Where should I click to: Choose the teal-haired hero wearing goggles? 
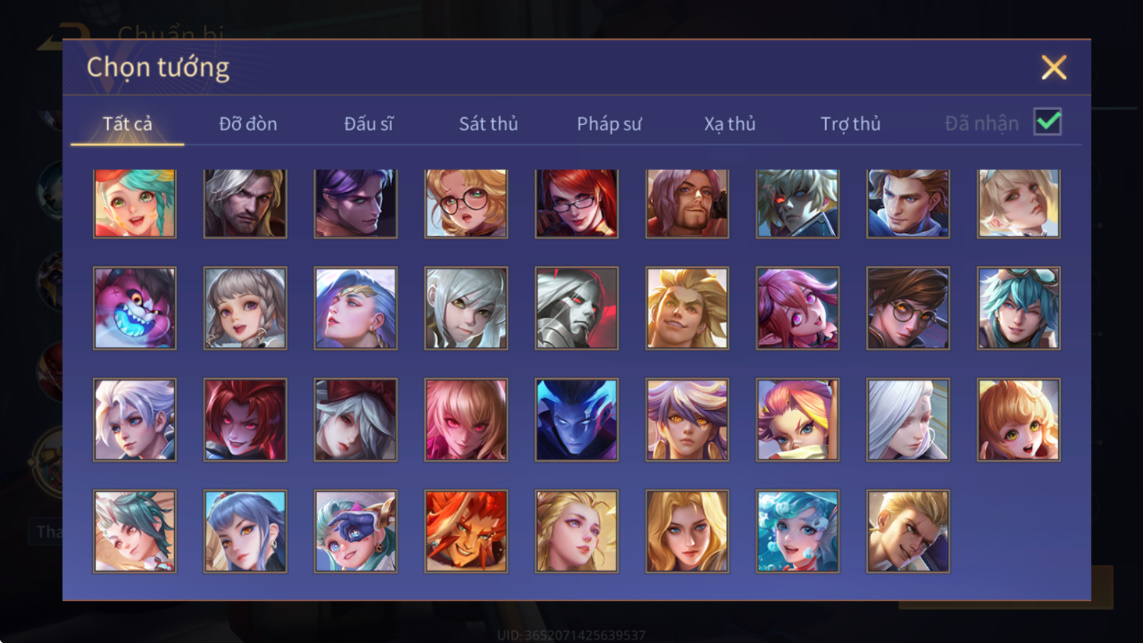[x=1018, y=308]
